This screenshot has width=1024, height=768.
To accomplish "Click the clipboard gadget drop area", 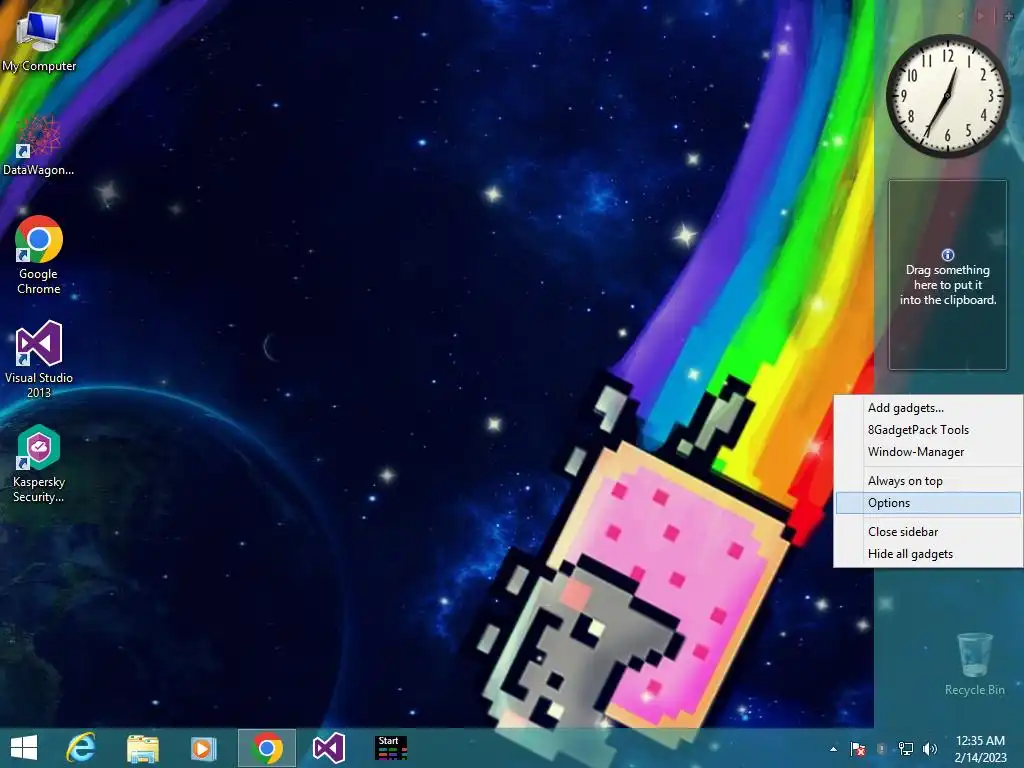I will pyautogui.click(x=948, y=275).
